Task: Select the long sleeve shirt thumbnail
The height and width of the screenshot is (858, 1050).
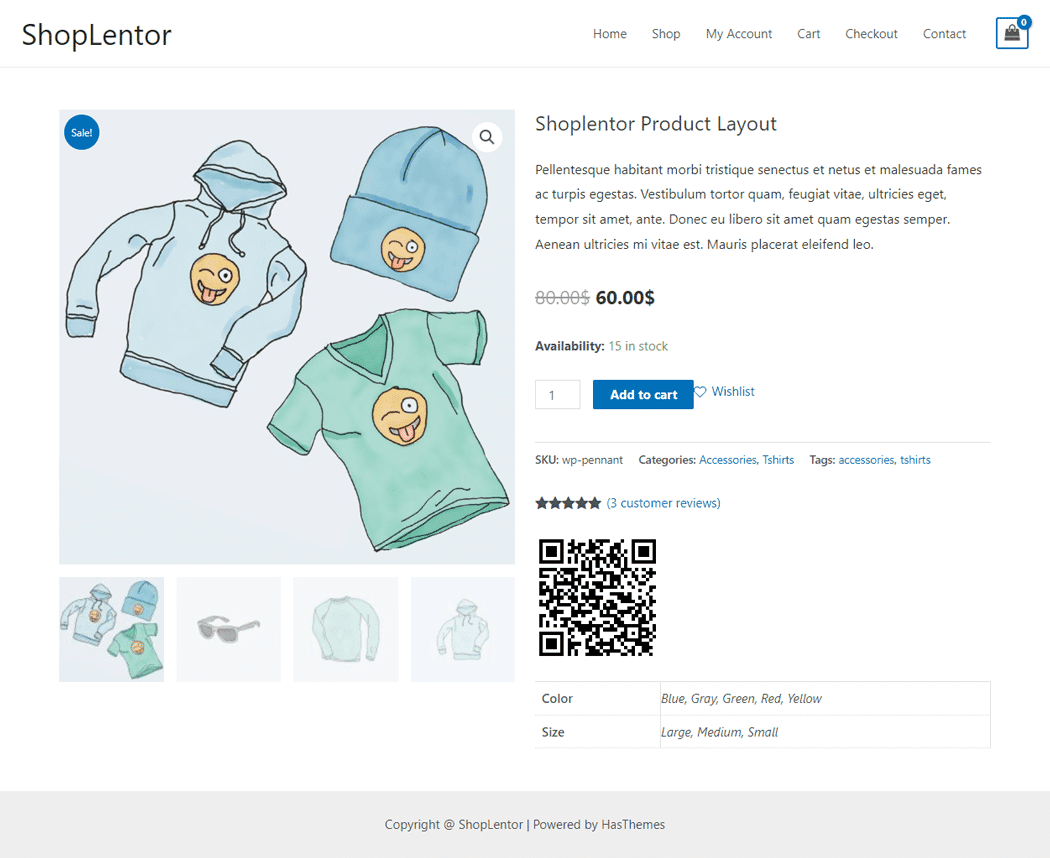Action: coord(346,630)
